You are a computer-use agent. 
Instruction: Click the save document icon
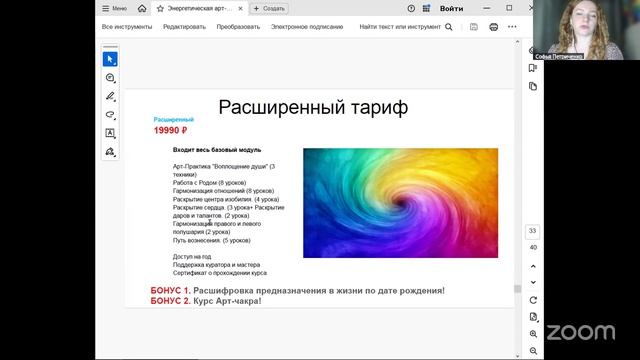[473, 27]
